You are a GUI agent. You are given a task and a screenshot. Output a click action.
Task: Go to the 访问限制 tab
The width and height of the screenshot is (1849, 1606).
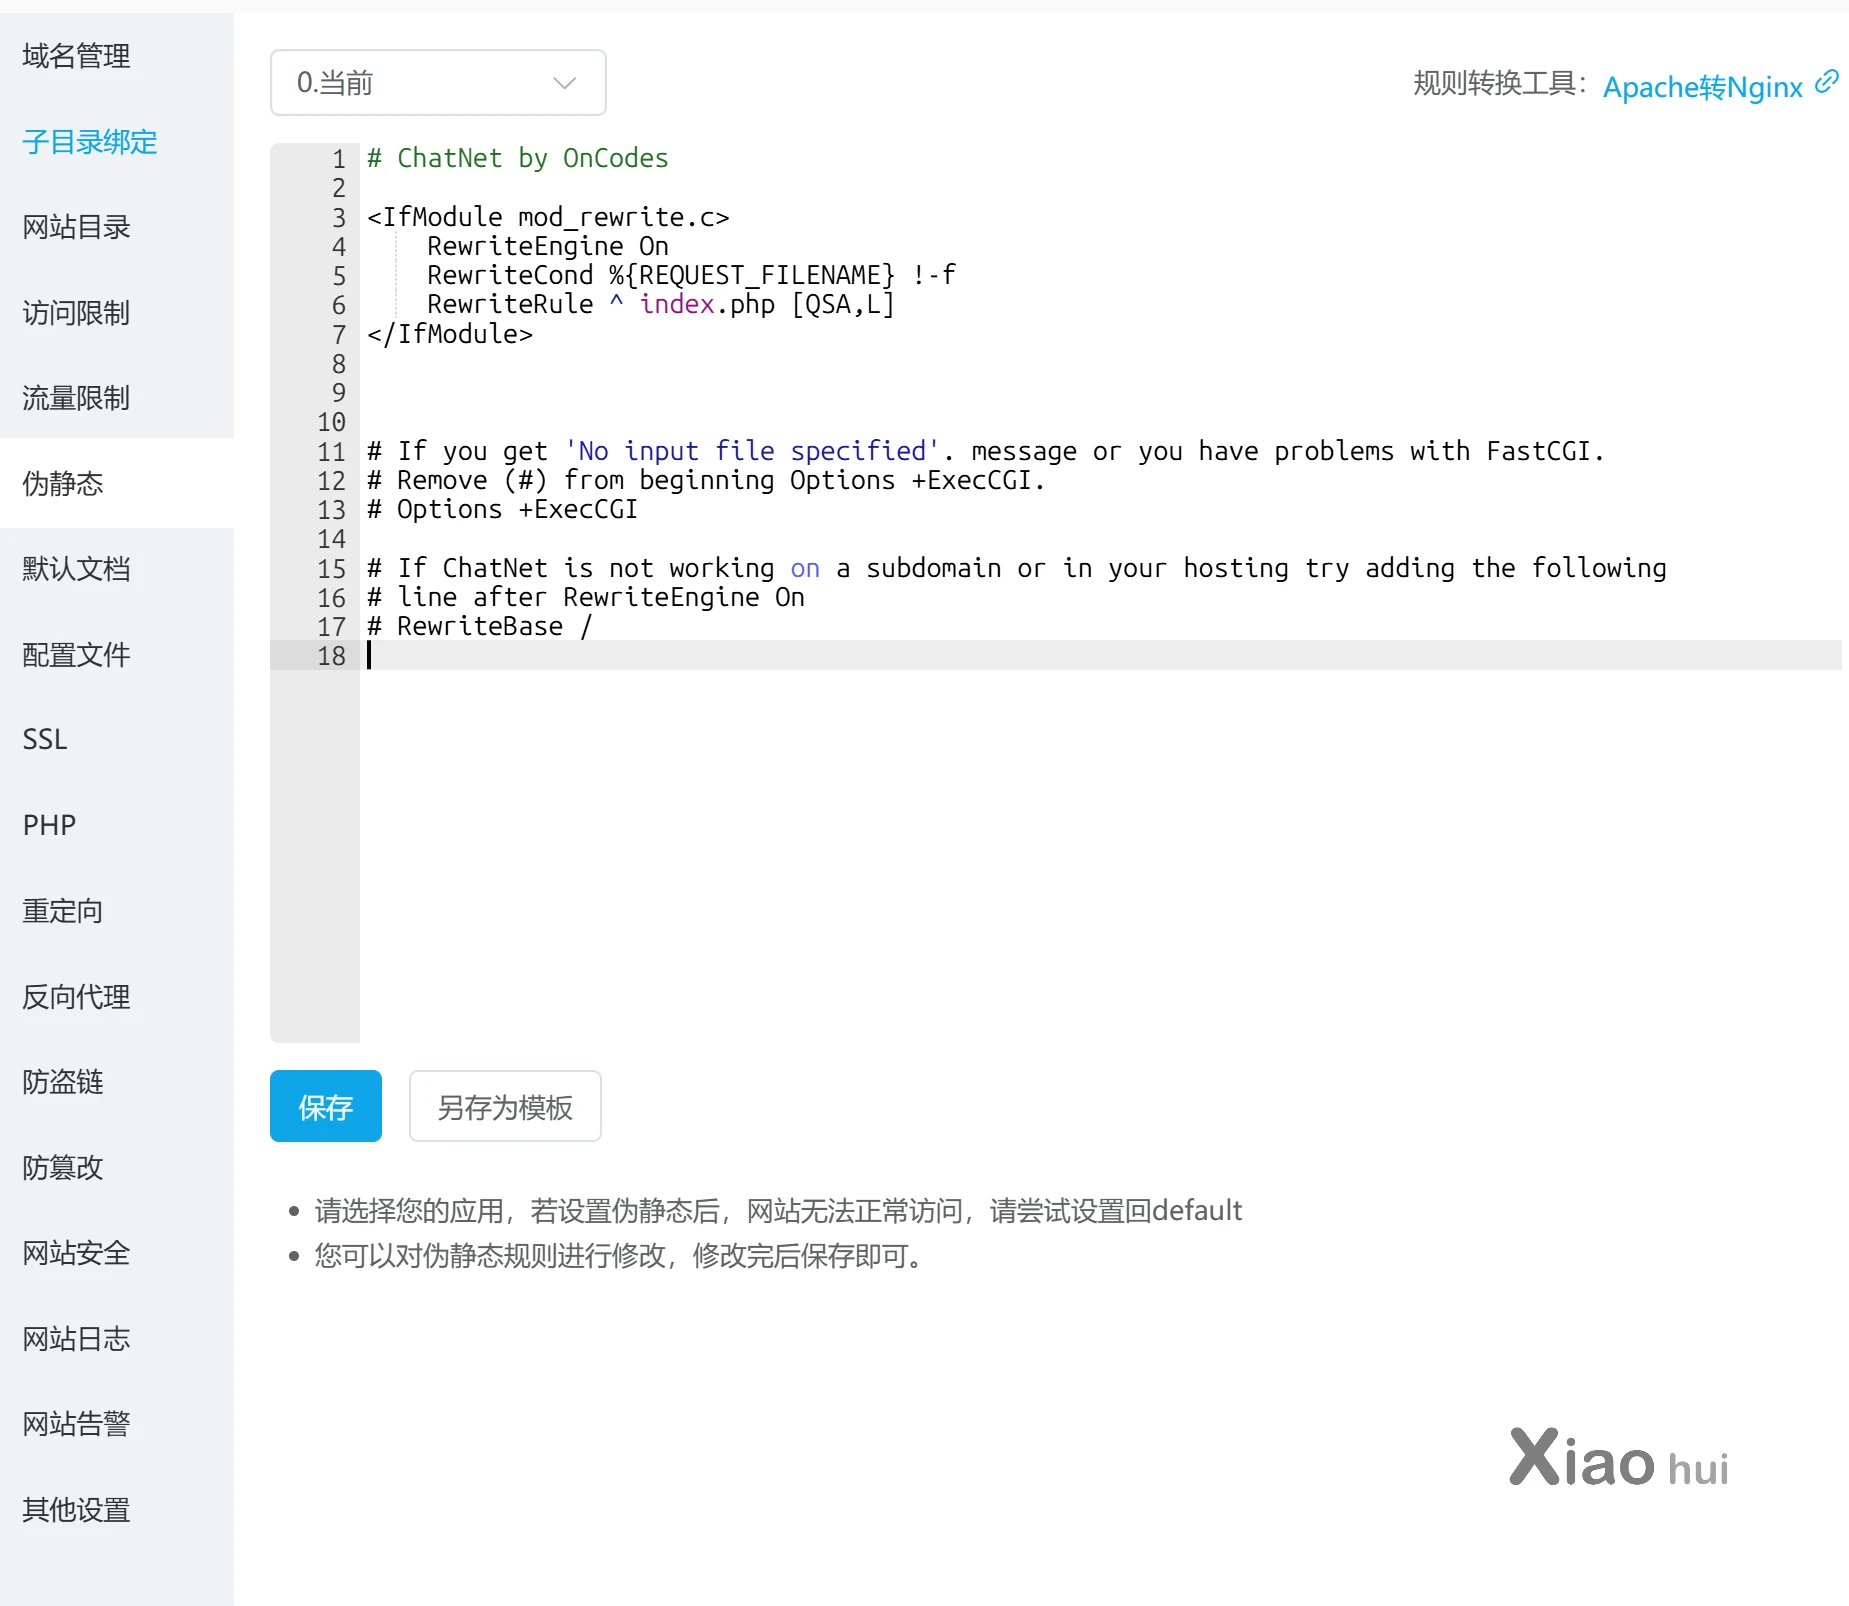click(77, 313)
